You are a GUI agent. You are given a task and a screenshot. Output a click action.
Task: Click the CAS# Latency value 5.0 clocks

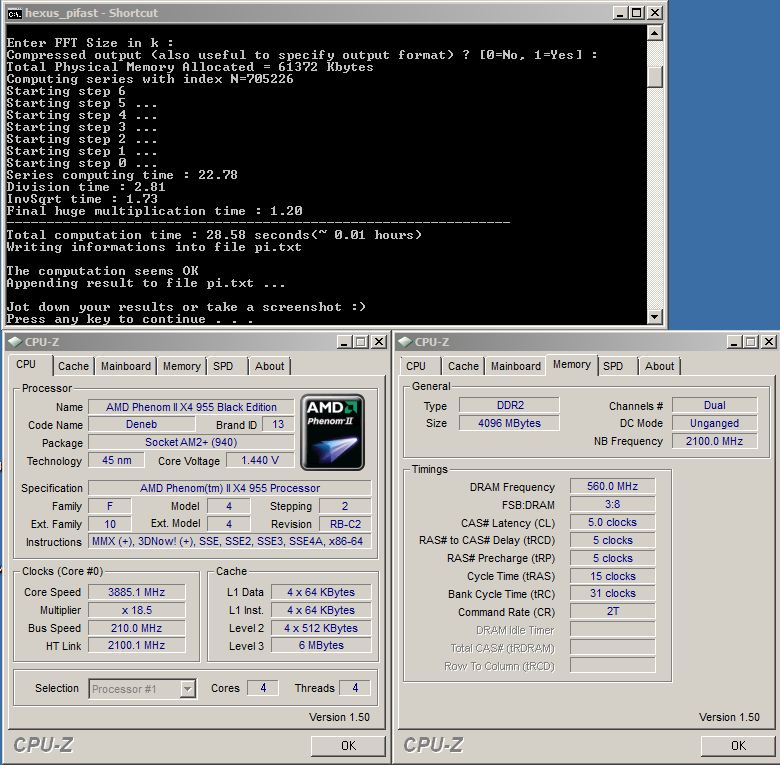612,522
